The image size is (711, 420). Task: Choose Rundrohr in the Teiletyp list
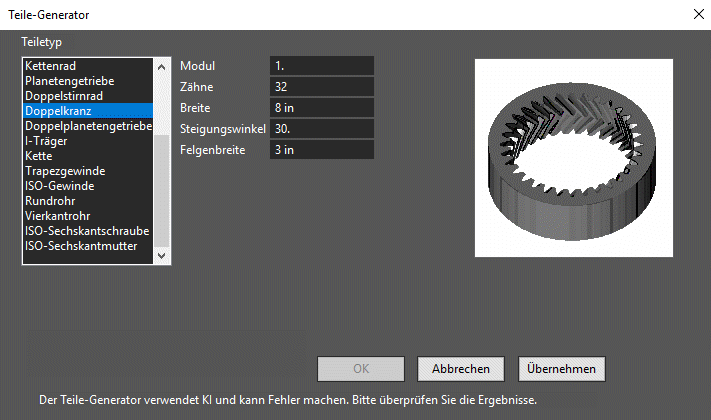click(88, 200)
